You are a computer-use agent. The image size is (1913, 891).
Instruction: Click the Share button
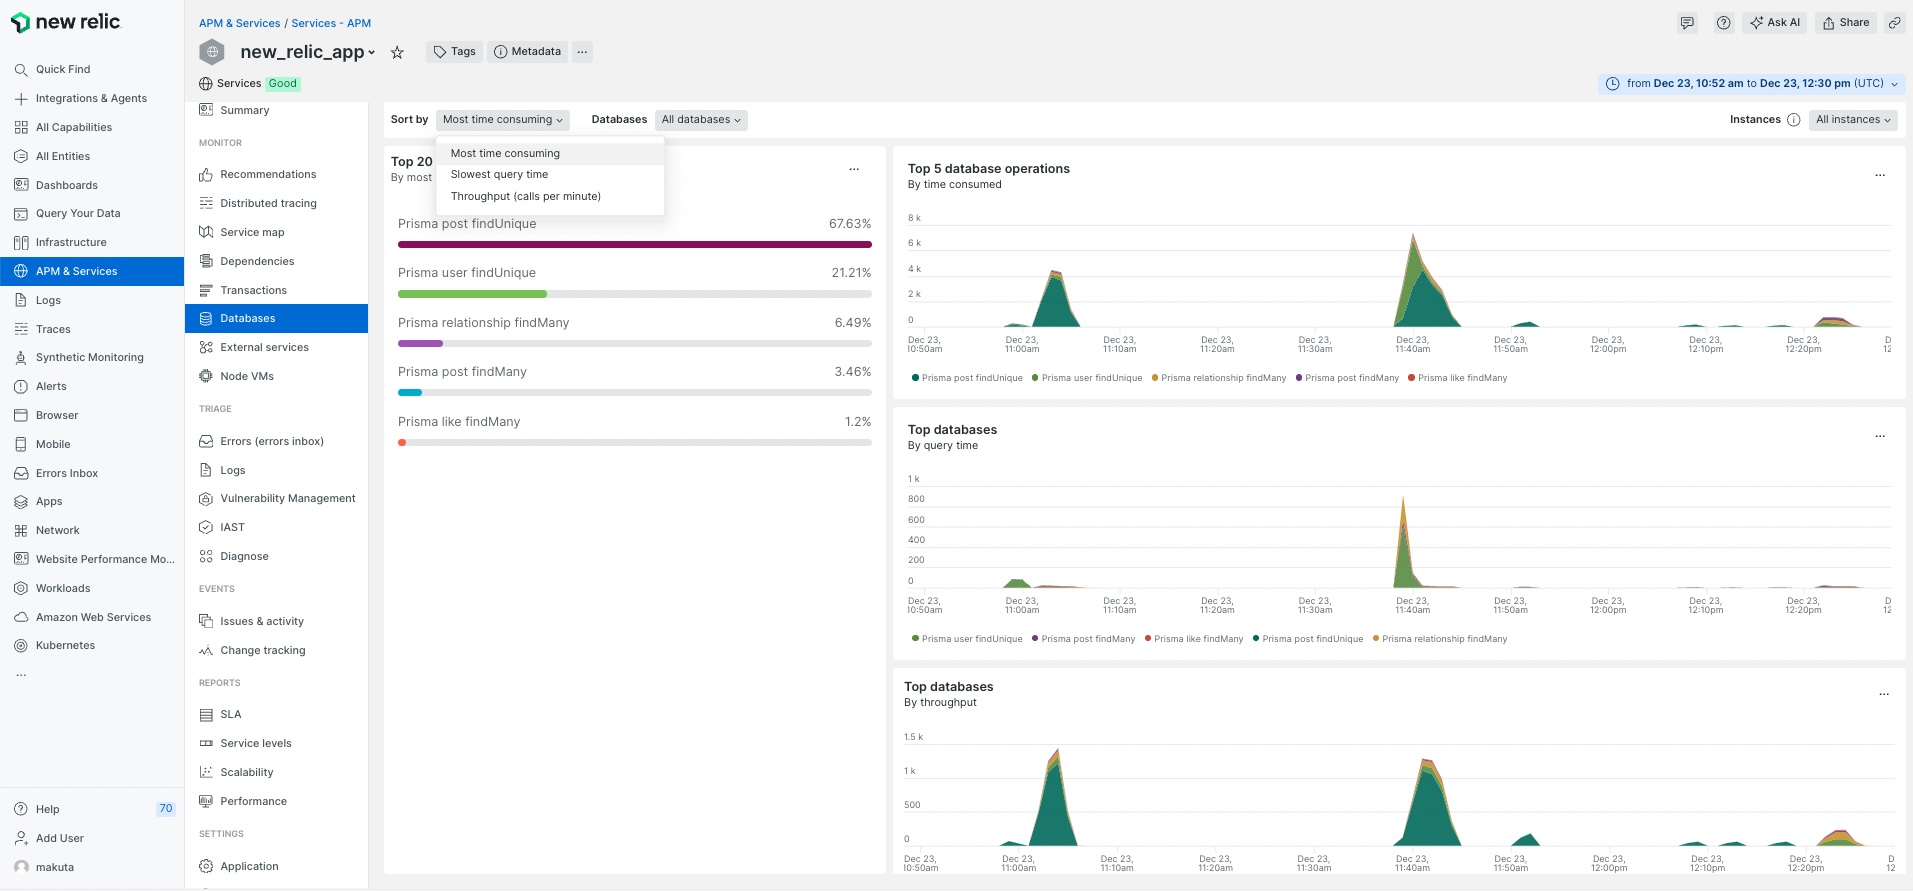pyautogui.click(x=1845, y=22)
